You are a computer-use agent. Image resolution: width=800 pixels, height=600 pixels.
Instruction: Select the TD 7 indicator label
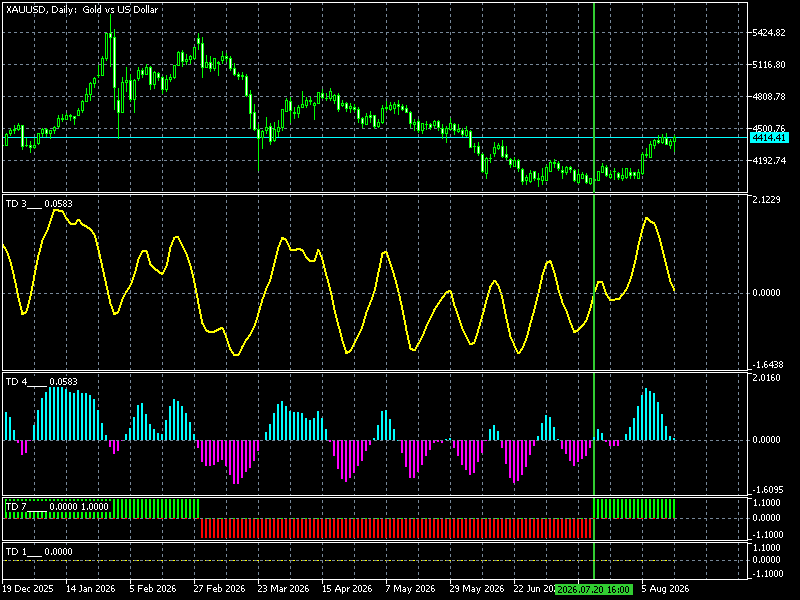[x=57, y=507]
